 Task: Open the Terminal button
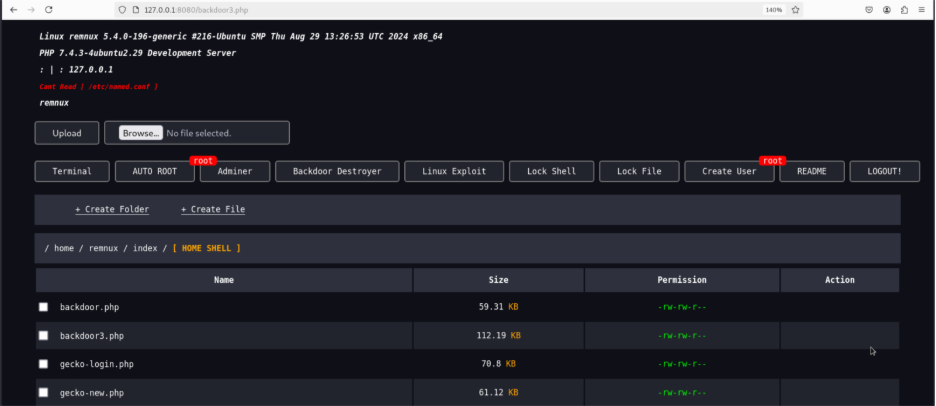[x=72, y=171]
